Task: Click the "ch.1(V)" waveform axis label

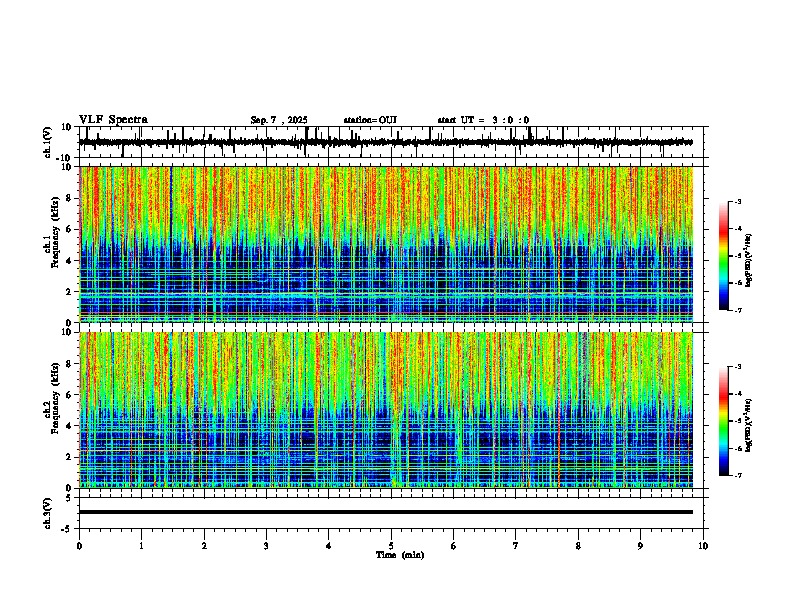Action: [x=48, y=142]
